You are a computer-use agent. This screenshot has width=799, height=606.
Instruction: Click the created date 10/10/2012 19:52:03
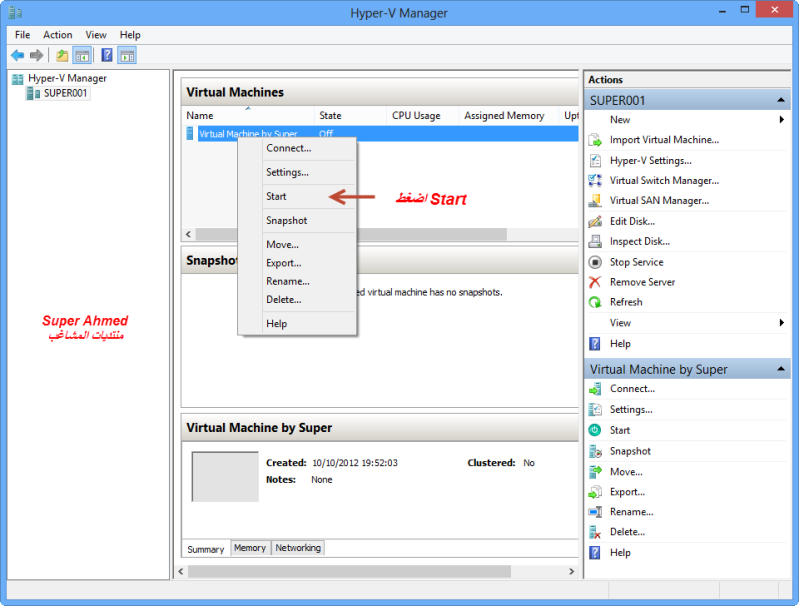pos(355,463)
